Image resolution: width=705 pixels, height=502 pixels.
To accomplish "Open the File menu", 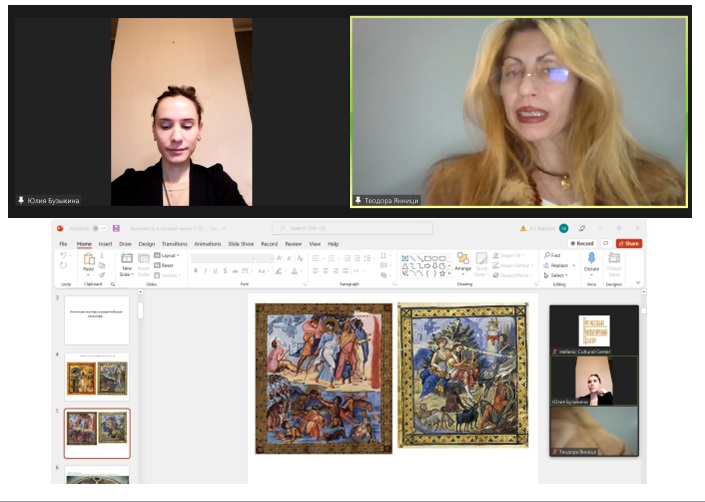I will coord(63,244).
